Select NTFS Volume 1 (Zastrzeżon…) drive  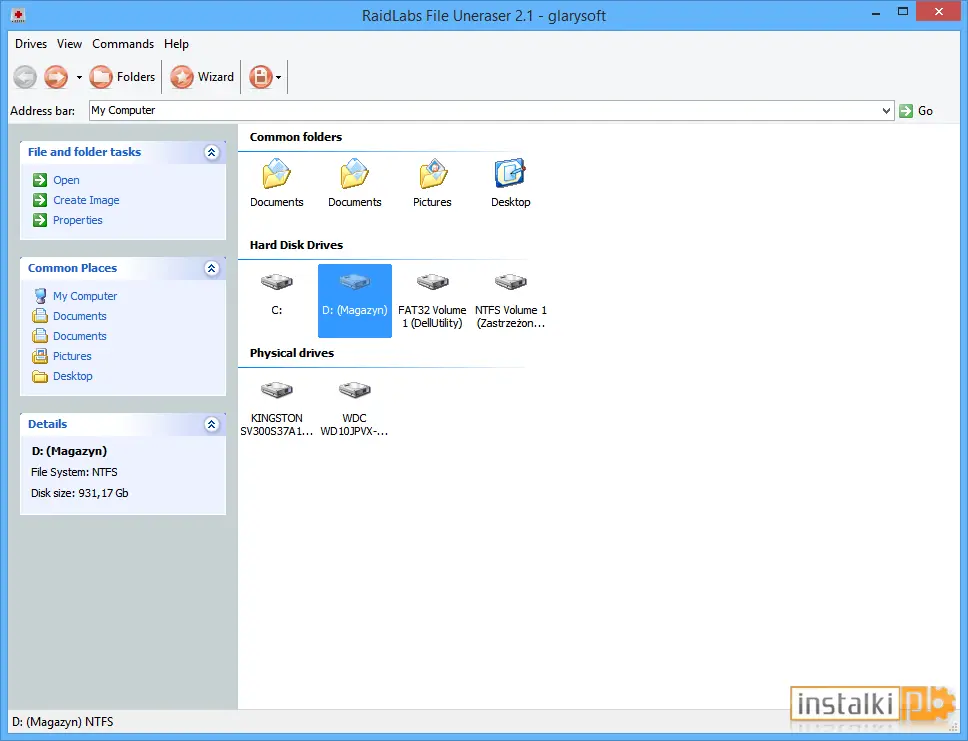pos(511,300)
